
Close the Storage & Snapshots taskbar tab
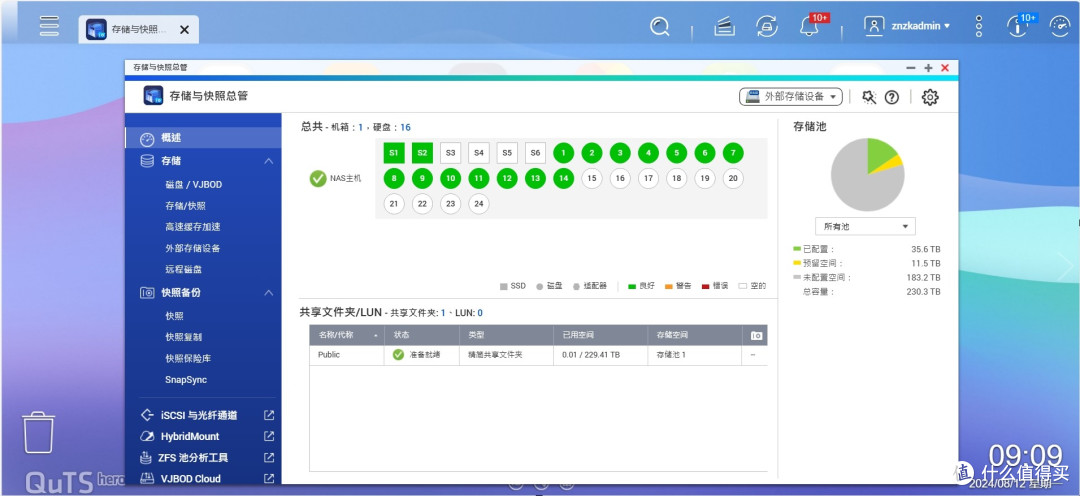pyautogui.click(x=184, y=30)
